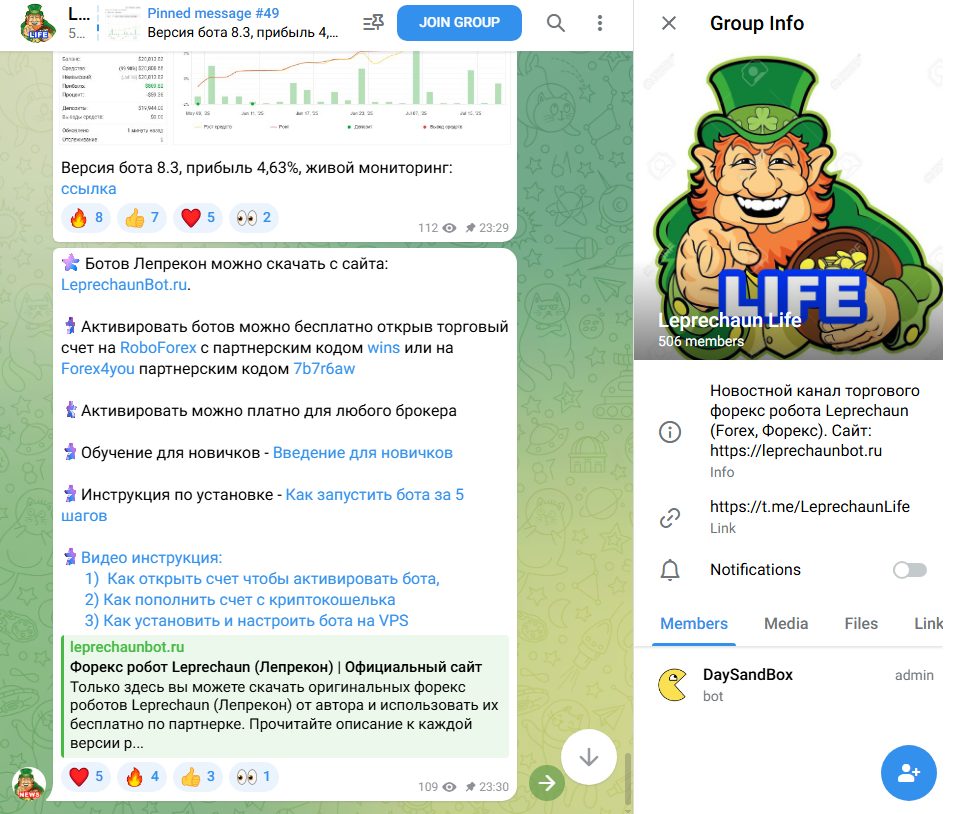
Task: Open the pinned messages list icon
Action: (x=373, y=23)
